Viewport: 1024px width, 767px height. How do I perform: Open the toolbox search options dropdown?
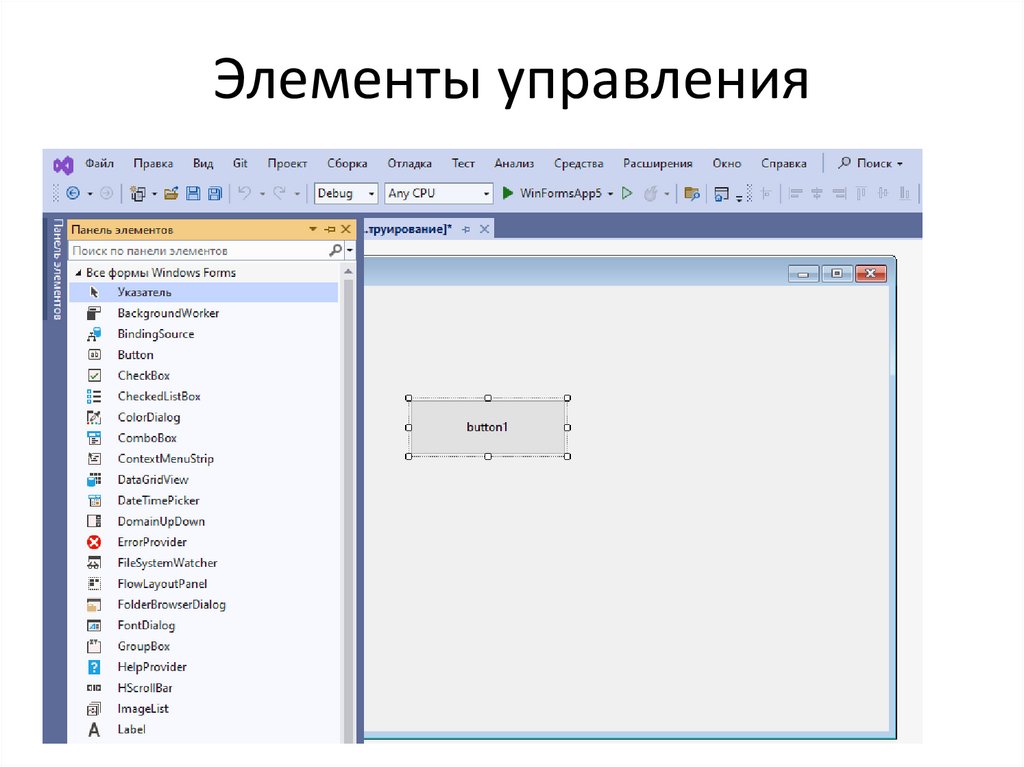click(350, 250)
